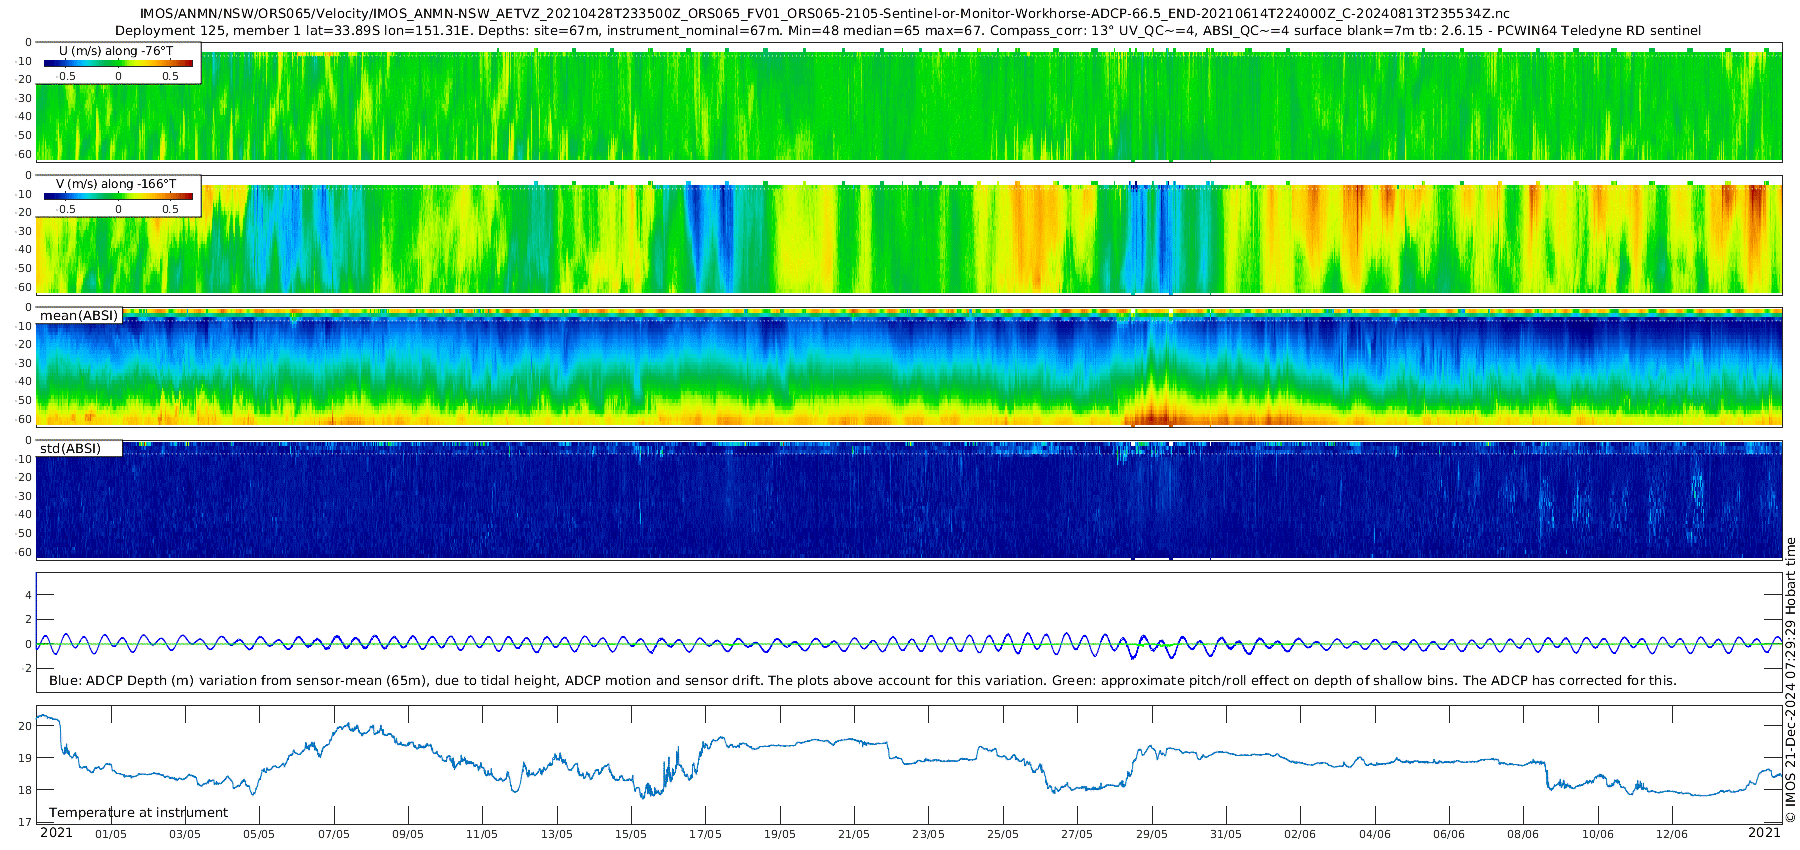Click the 20 tick on temperature axis
This screenshot has width=1800, height=850.
point(26,726)
